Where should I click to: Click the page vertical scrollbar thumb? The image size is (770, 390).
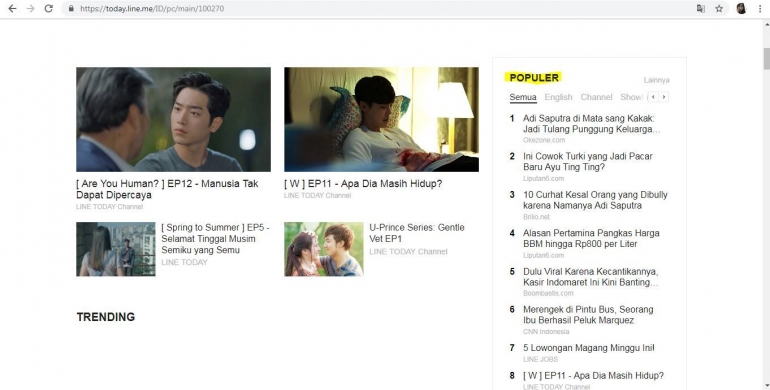767,58
